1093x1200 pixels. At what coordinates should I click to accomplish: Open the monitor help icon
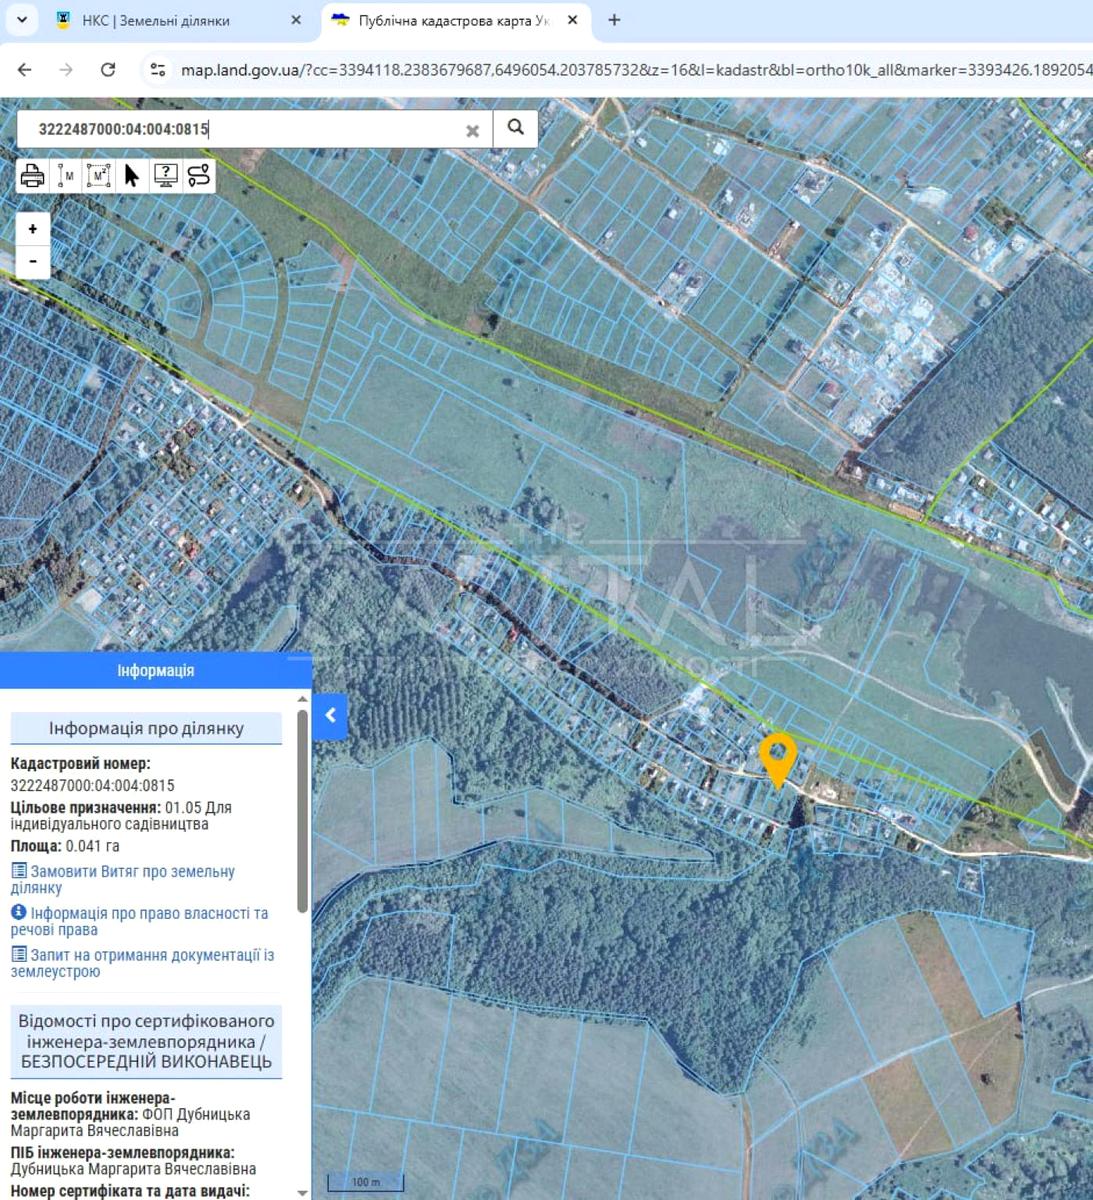pos(165,176)
